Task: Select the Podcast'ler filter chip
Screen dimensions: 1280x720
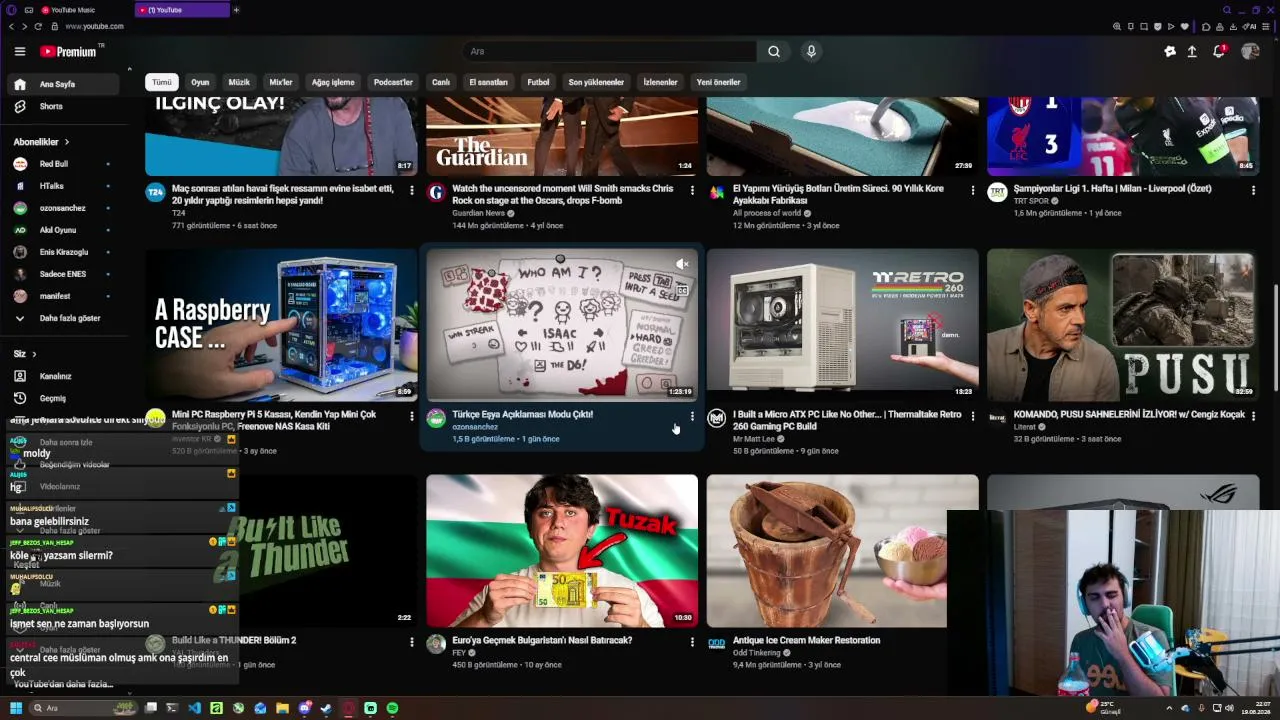Action: 393,82
